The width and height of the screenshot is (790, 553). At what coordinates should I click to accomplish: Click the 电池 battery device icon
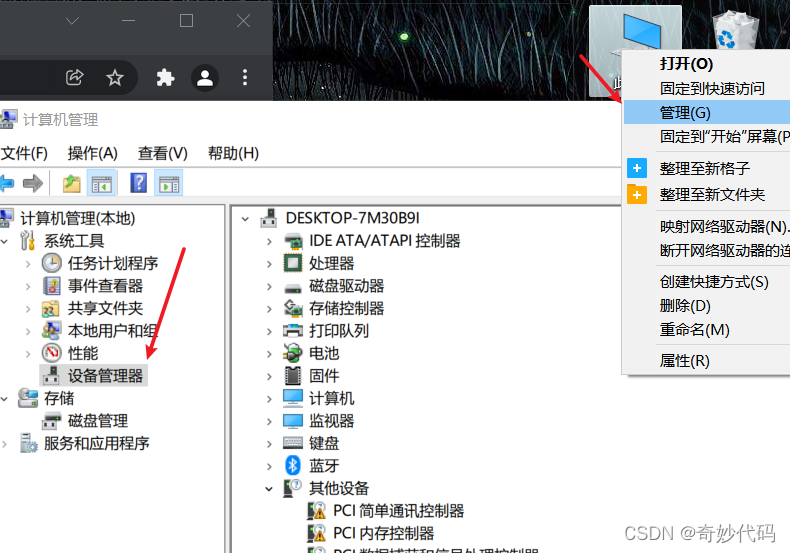[x=293, y=353]
